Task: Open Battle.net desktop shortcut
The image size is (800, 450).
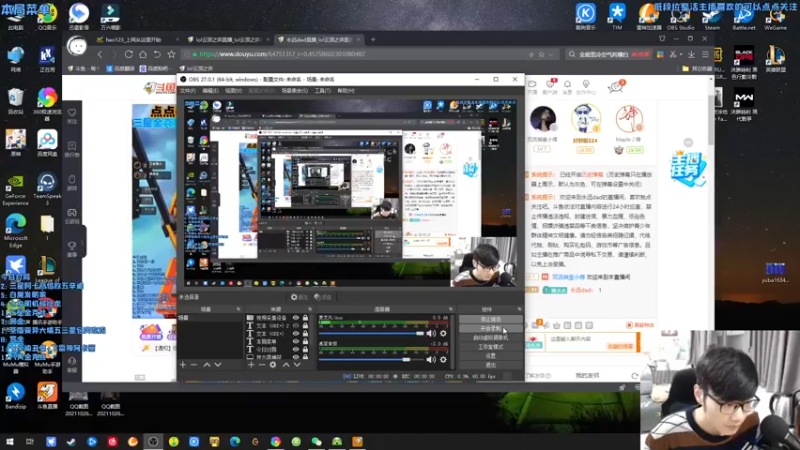Action: pos(743,16)
